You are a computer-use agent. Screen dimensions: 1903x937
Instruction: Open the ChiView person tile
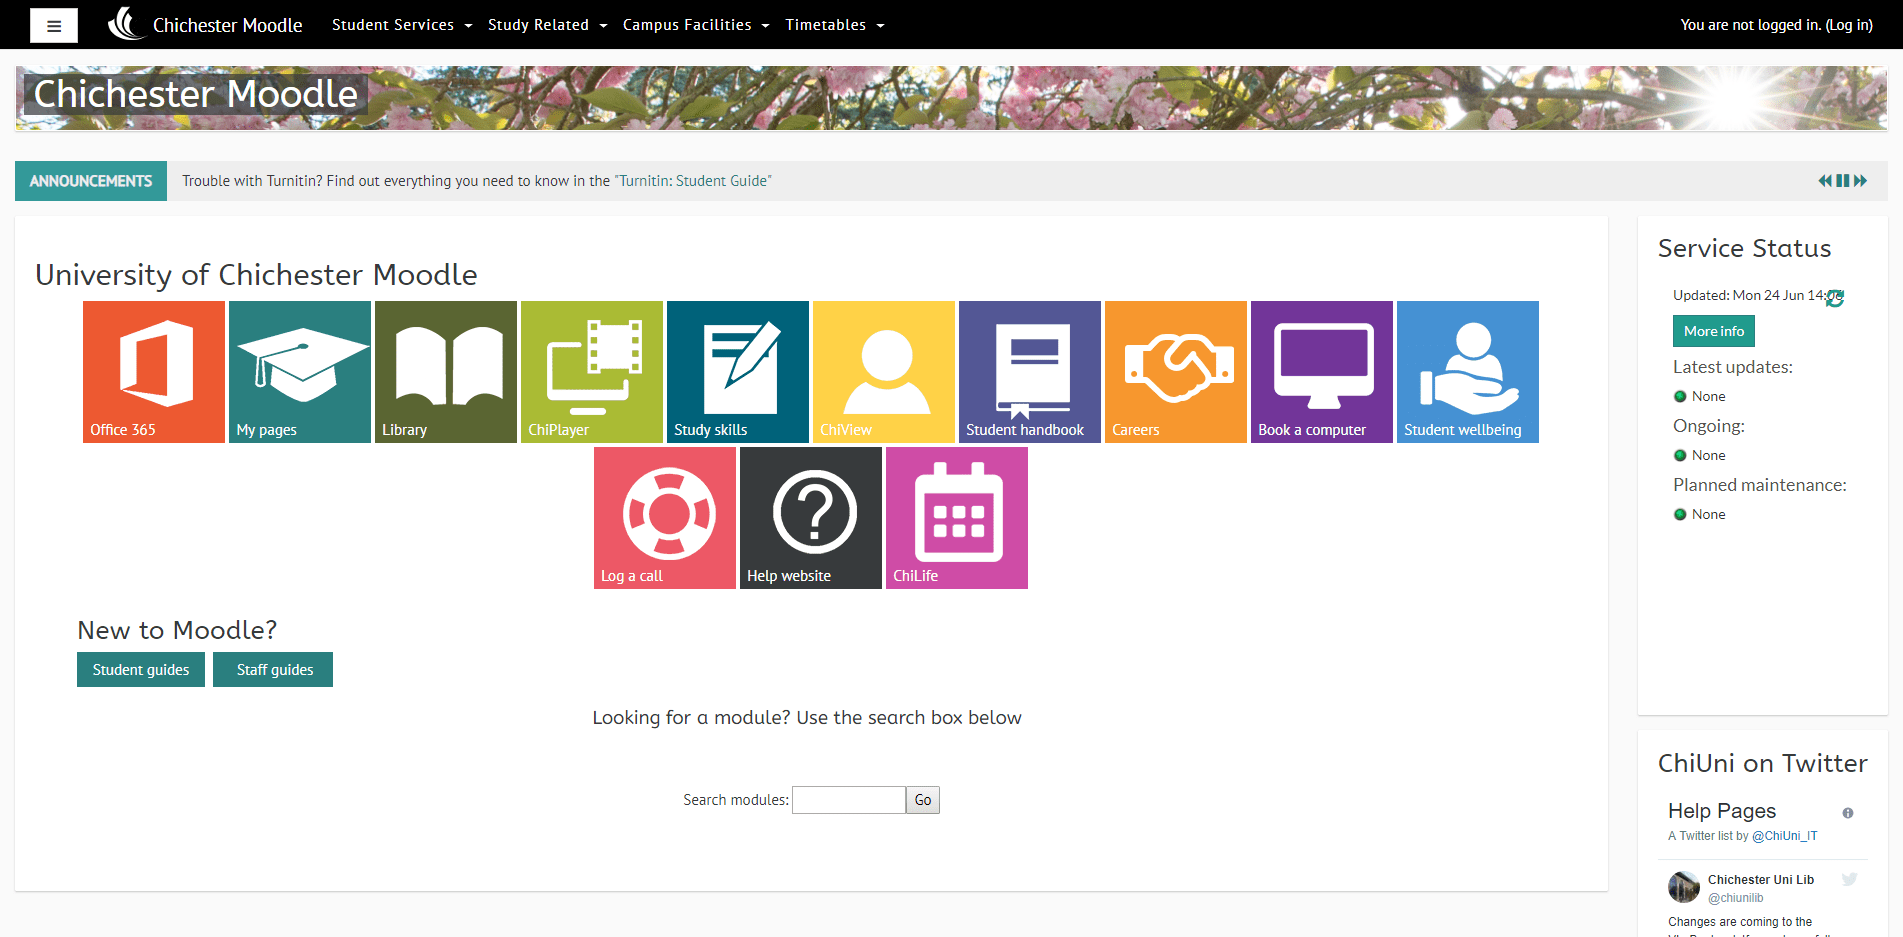pos(884,372)
